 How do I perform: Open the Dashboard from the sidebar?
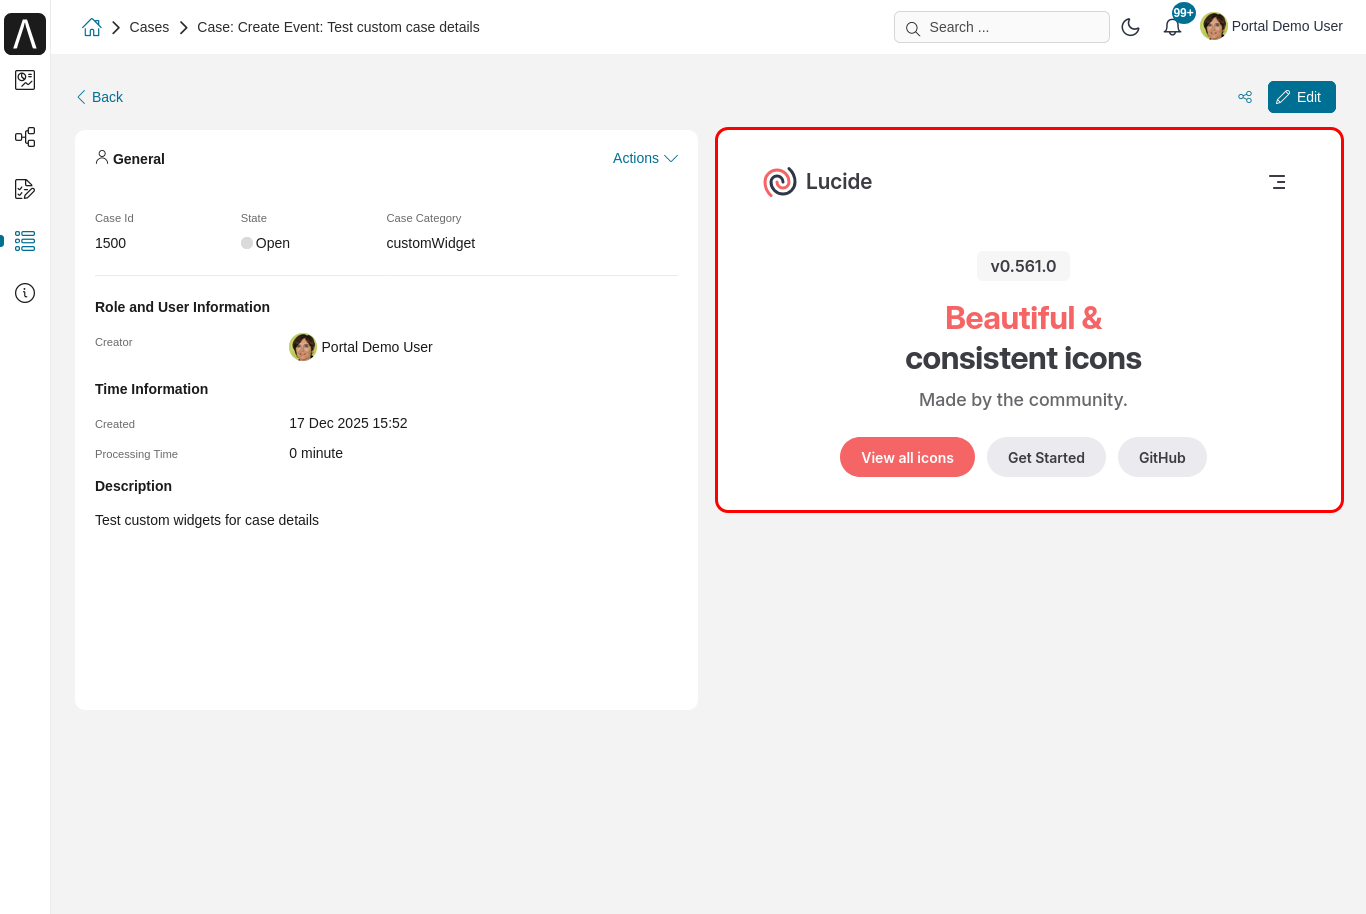tap(25, 80)
